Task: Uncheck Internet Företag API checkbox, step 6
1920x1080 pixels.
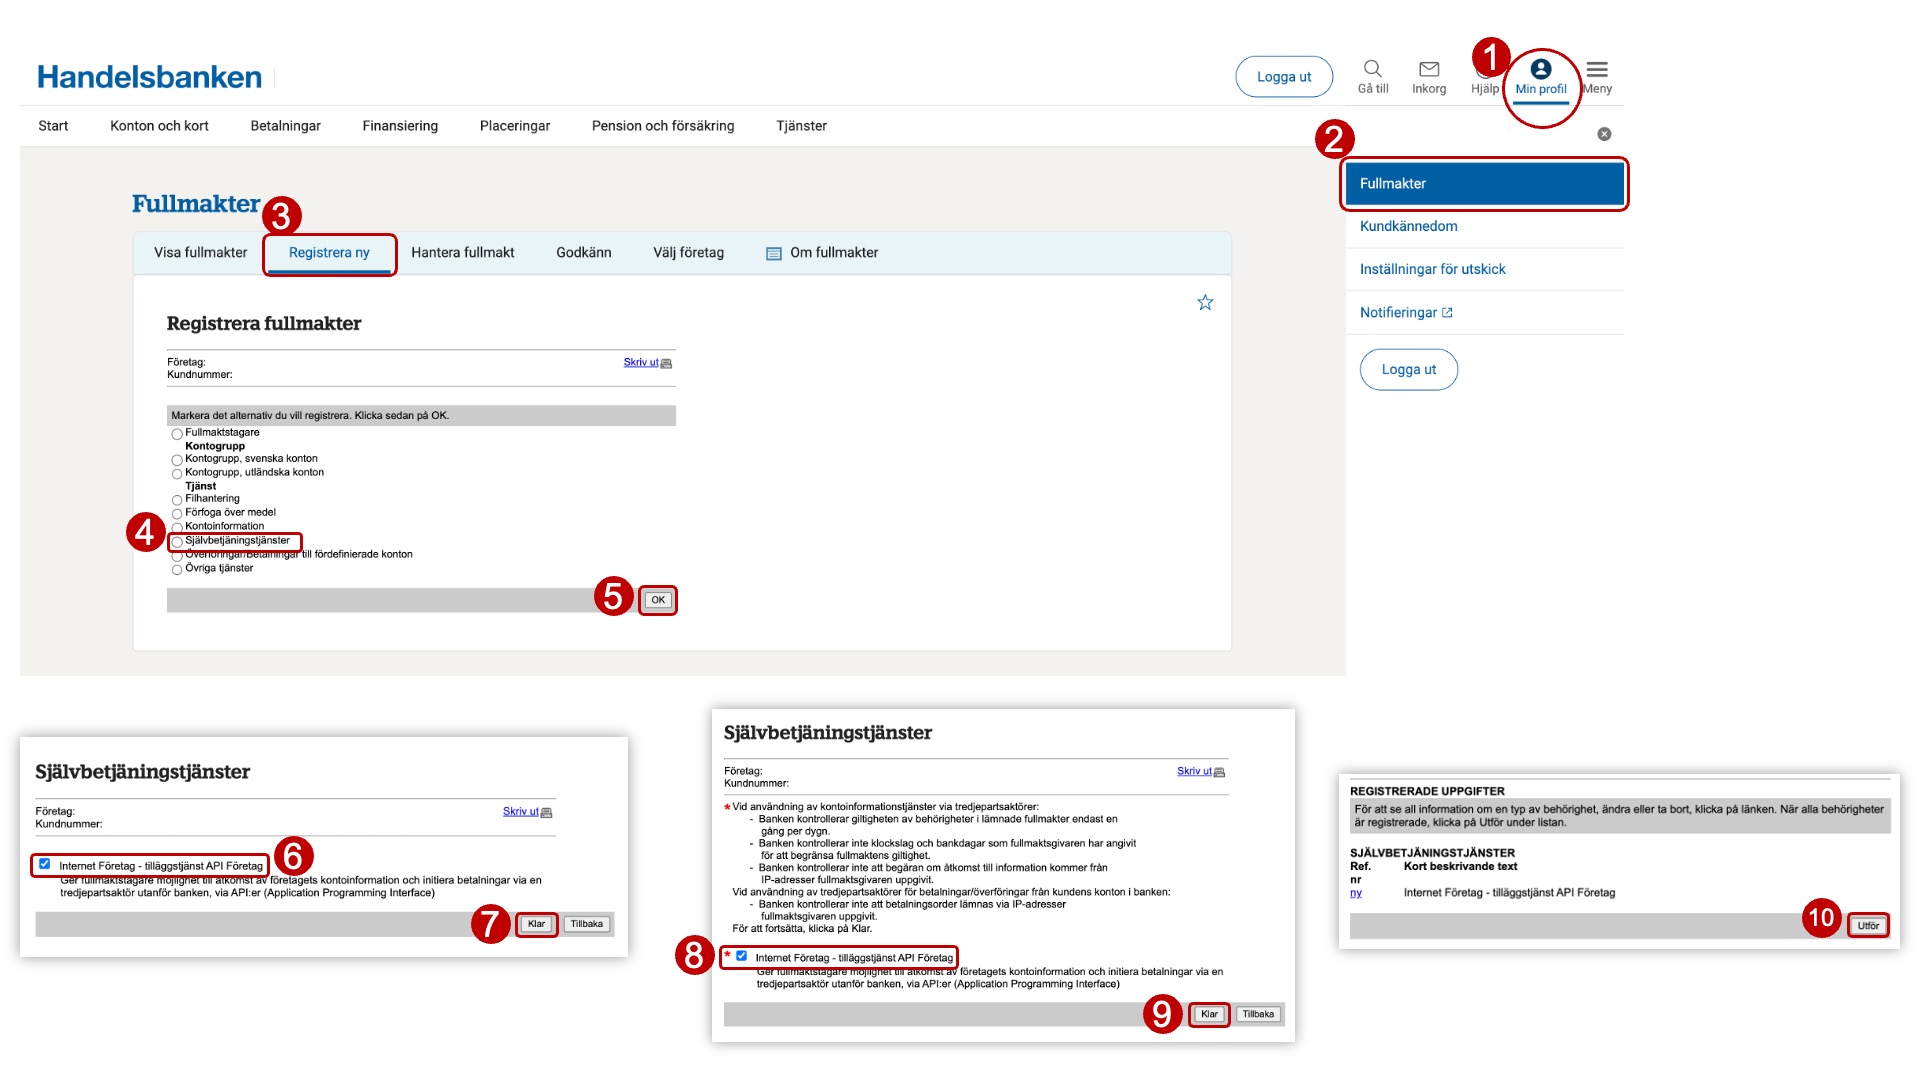Action: coord(44,864)
